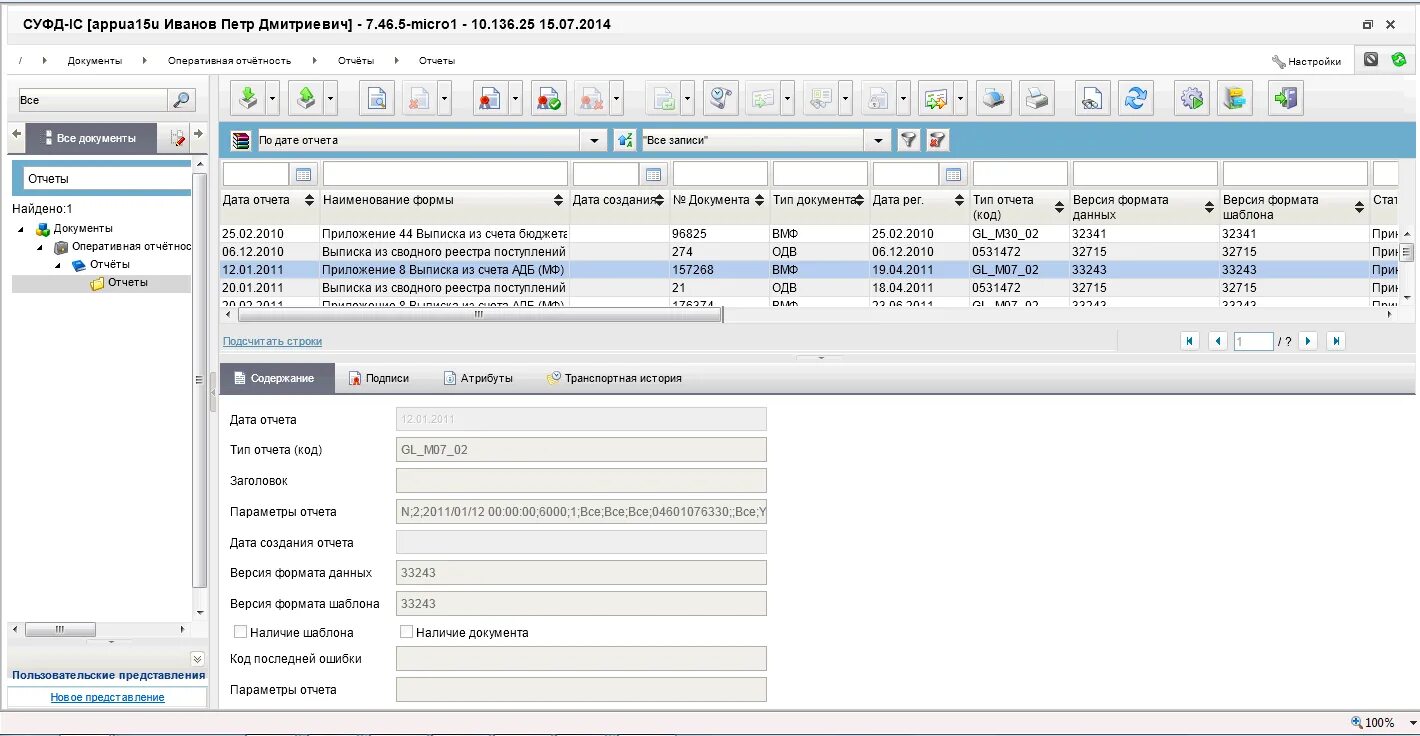
Task: Open dropdown arrow next to sign icon
Action: click(516, 99)
